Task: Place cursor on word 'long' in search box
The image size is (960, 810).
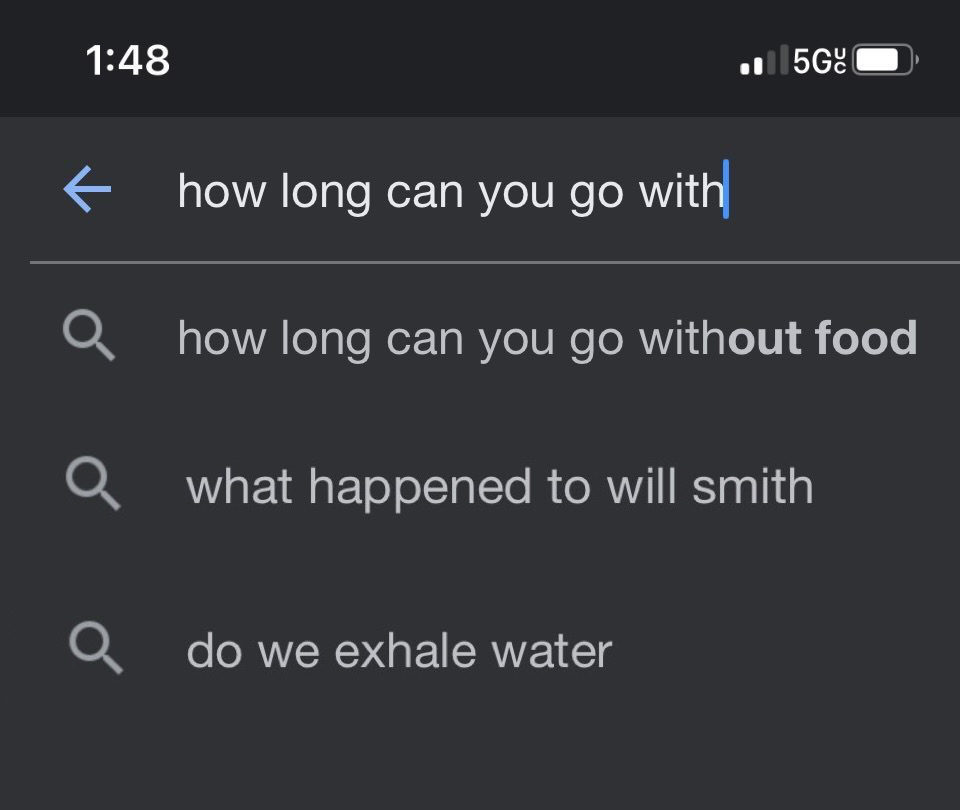Action: pos(326,193)
